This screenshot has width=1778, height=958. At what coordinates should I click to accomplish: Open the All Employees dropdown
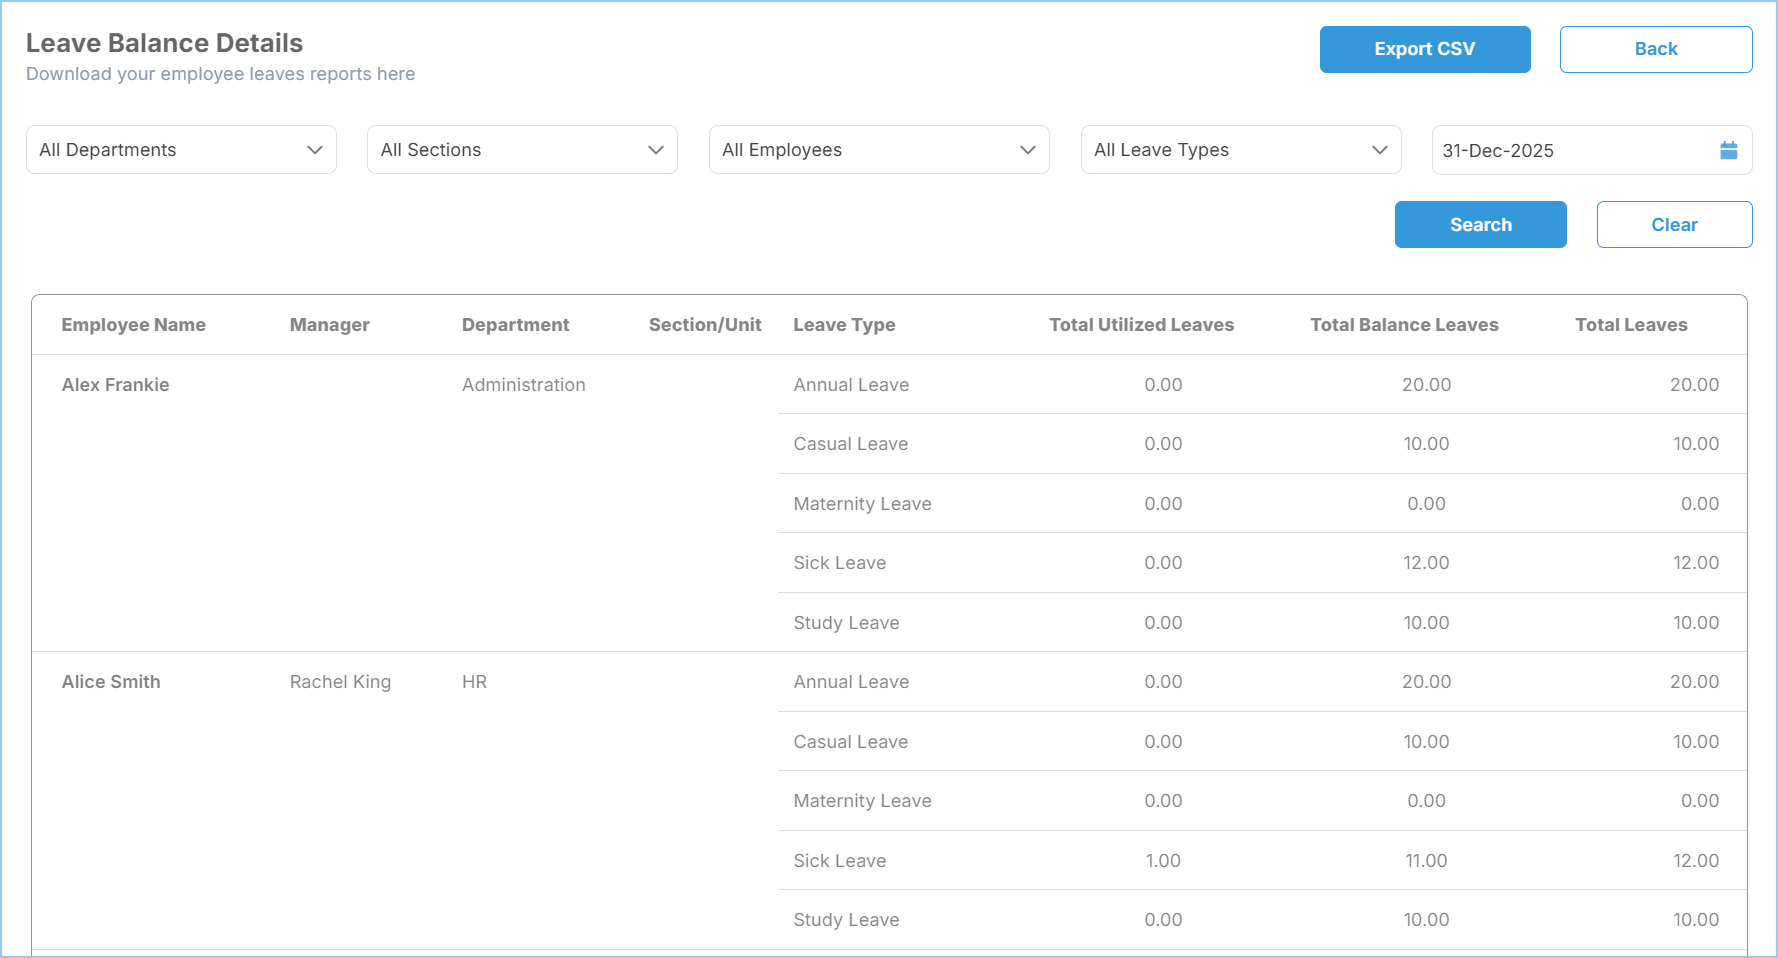(x=879, y=150)
